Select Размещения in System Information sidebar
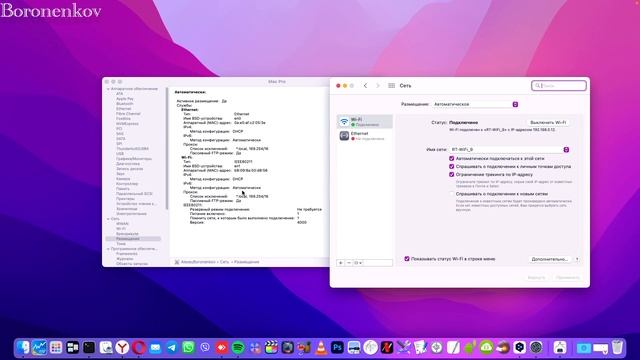The width and height of the screenshot is (640, 360). [133, 239]
